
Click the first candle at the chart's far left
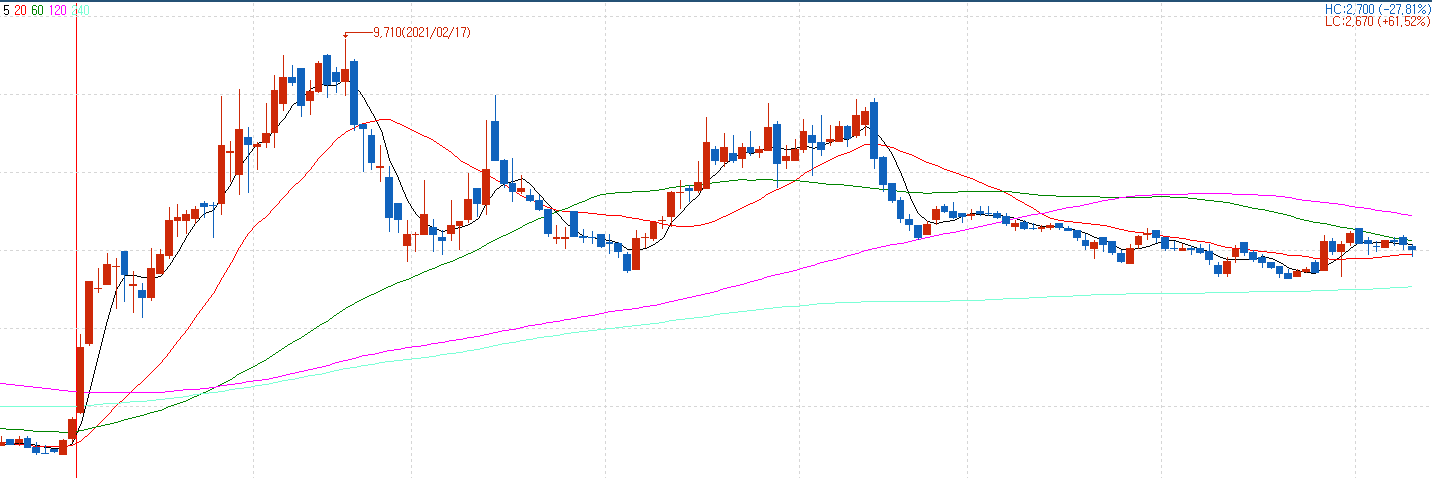coord(4,441)
